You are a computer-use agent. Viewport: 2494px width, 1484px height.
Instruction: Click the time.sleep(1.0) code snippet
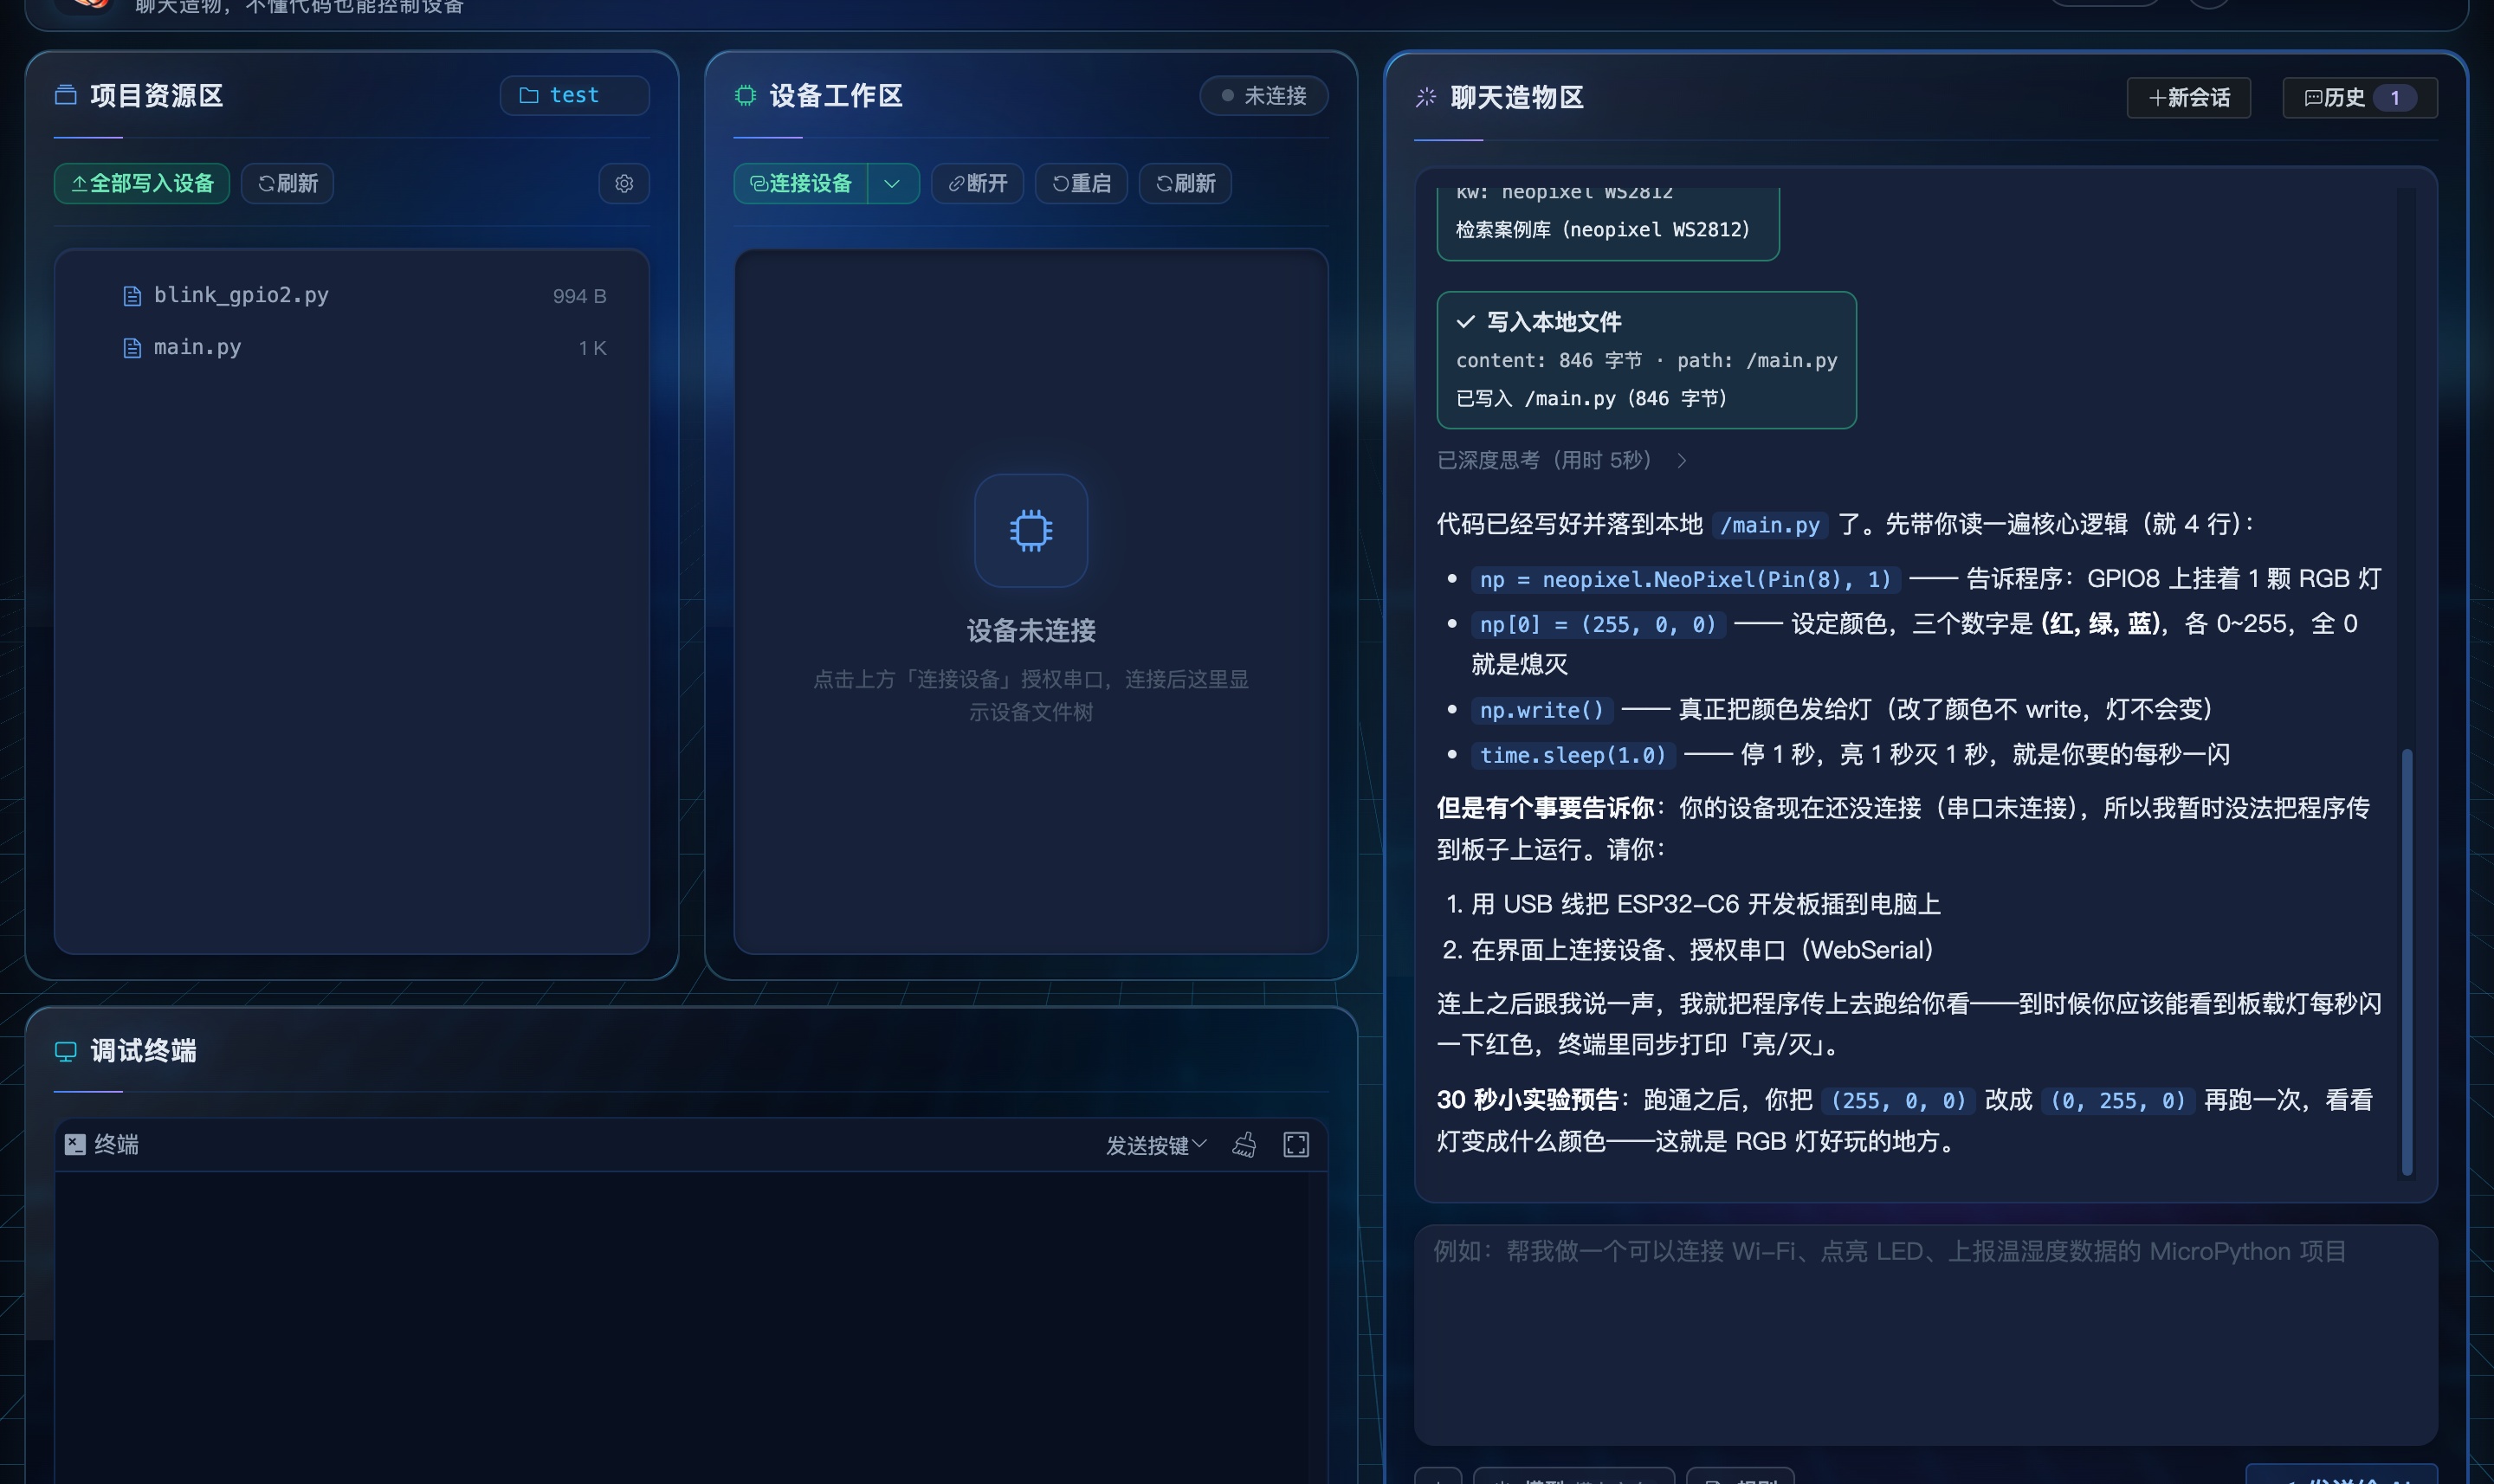[x=1573, y=755]
